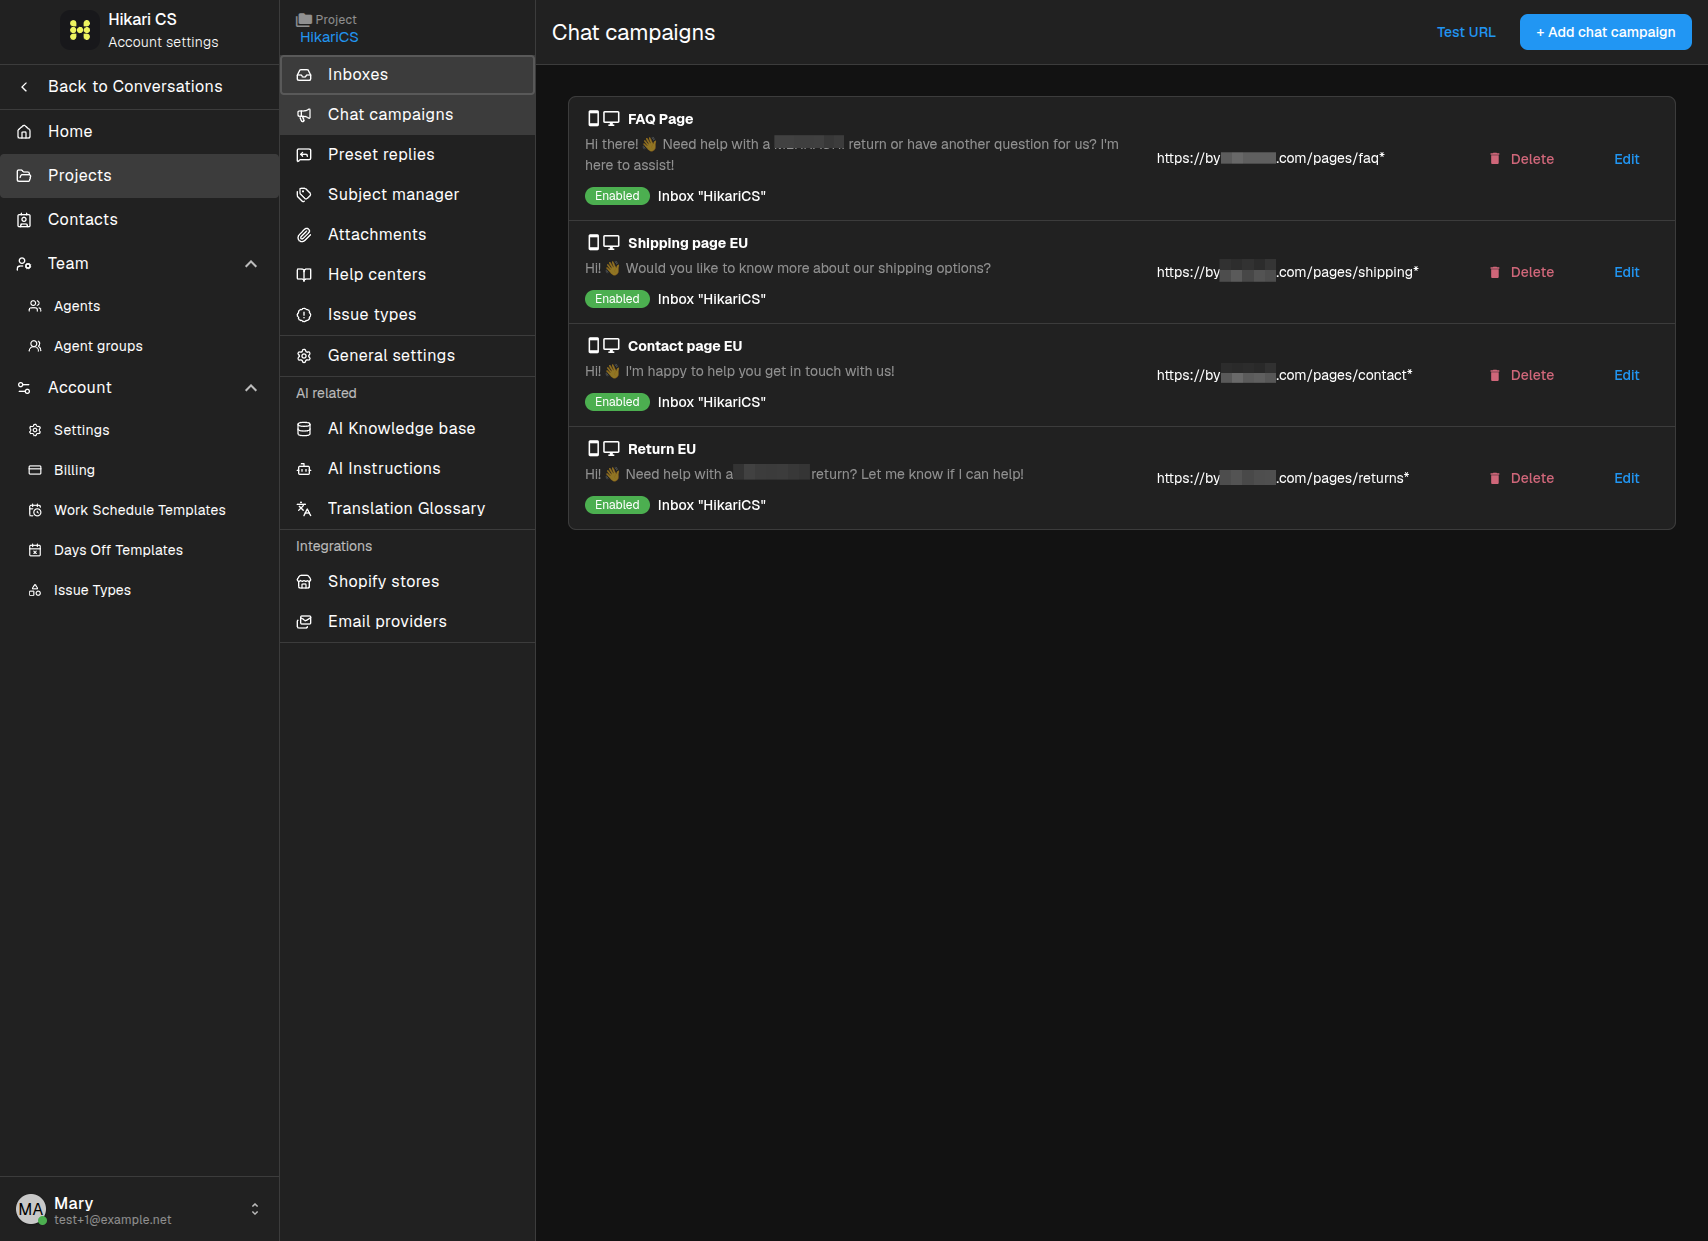Delete the Shipping page EU campaign
Viewport: 1708px width, 1241px height.
tap(1521, 272)
